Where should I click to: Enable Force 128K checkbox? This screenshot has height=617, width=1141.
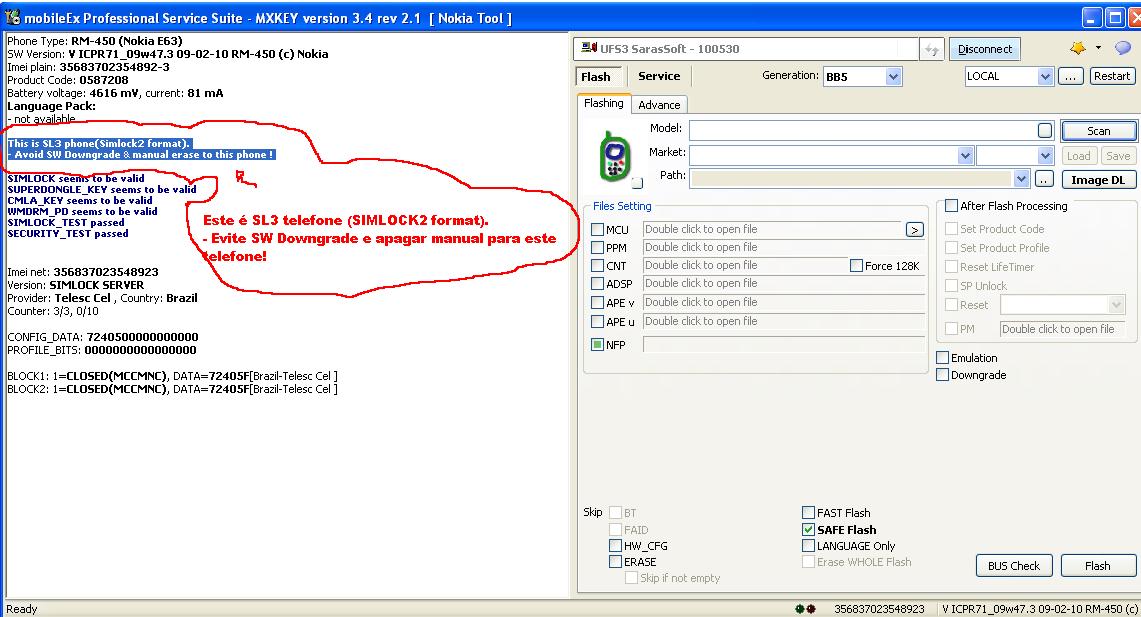click(856, 266)
